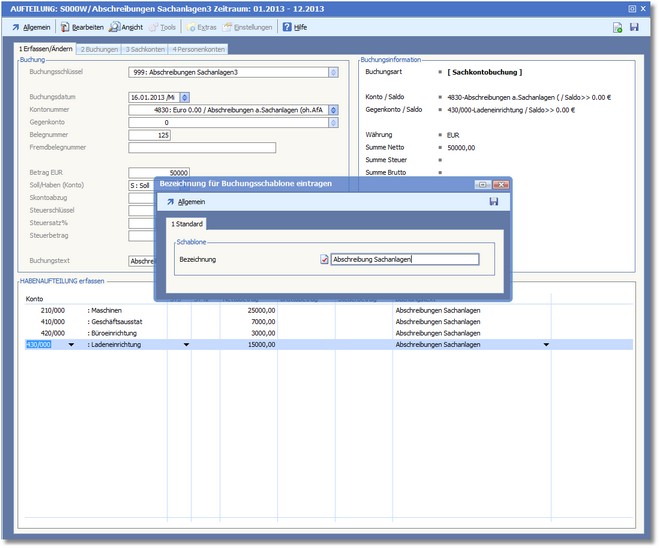Image resolution: width=659 pixels, height=548 pixels.
Task: Open the Gegenkonto dropdown arrow
Action: tap(332, 123)
